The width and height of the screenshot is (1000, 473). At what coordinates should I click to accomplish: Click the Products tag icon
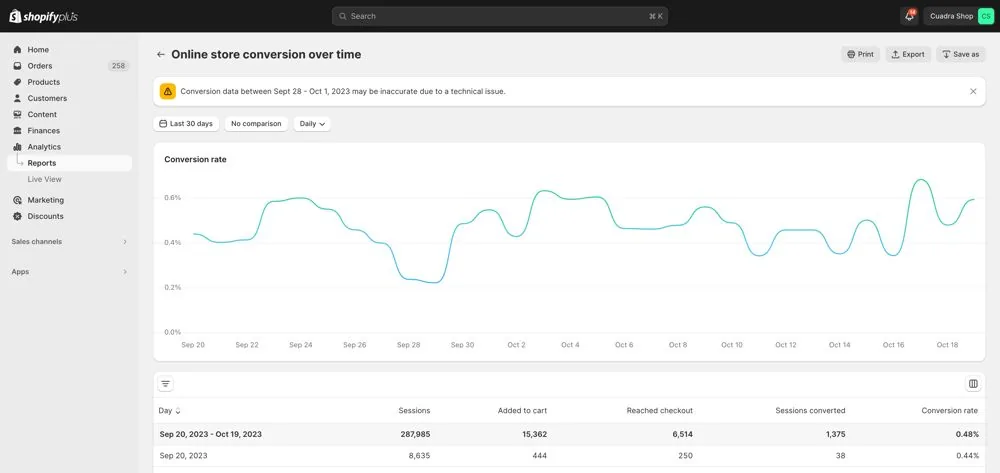[17, 82]
